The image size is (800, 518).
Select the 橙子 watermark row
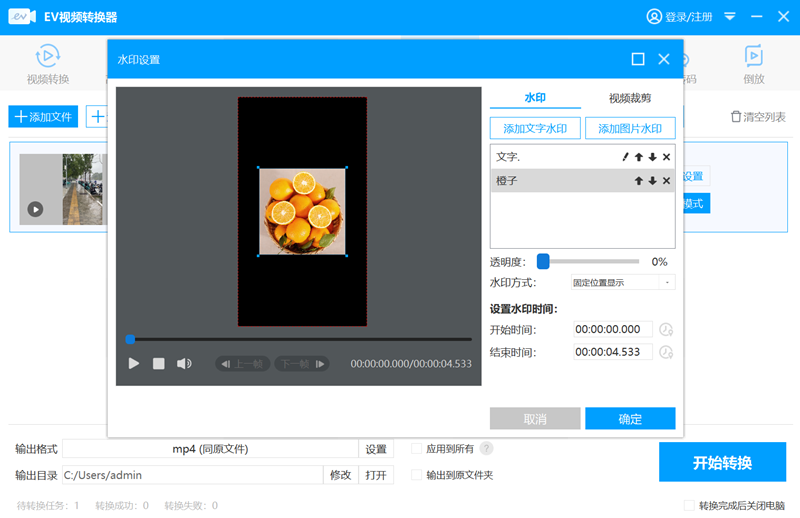582,181
